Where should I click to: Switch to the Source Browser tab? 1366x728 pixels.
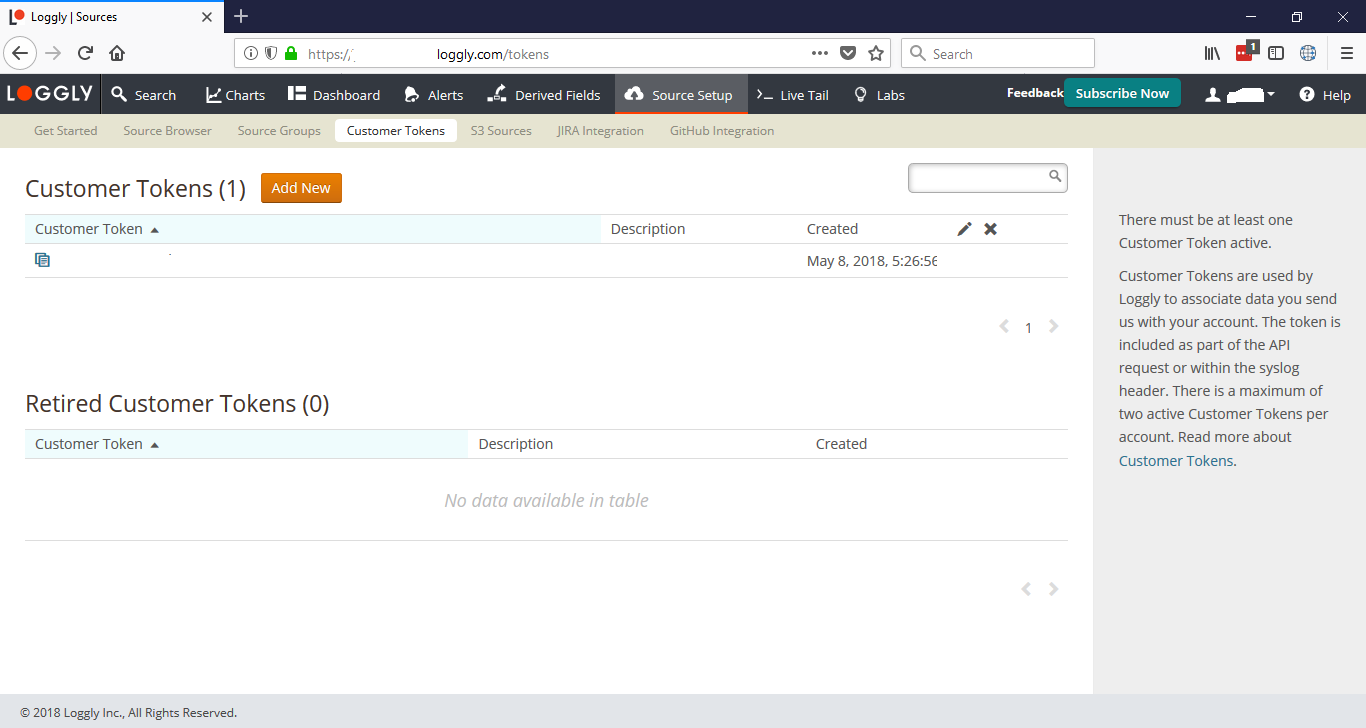168,131
